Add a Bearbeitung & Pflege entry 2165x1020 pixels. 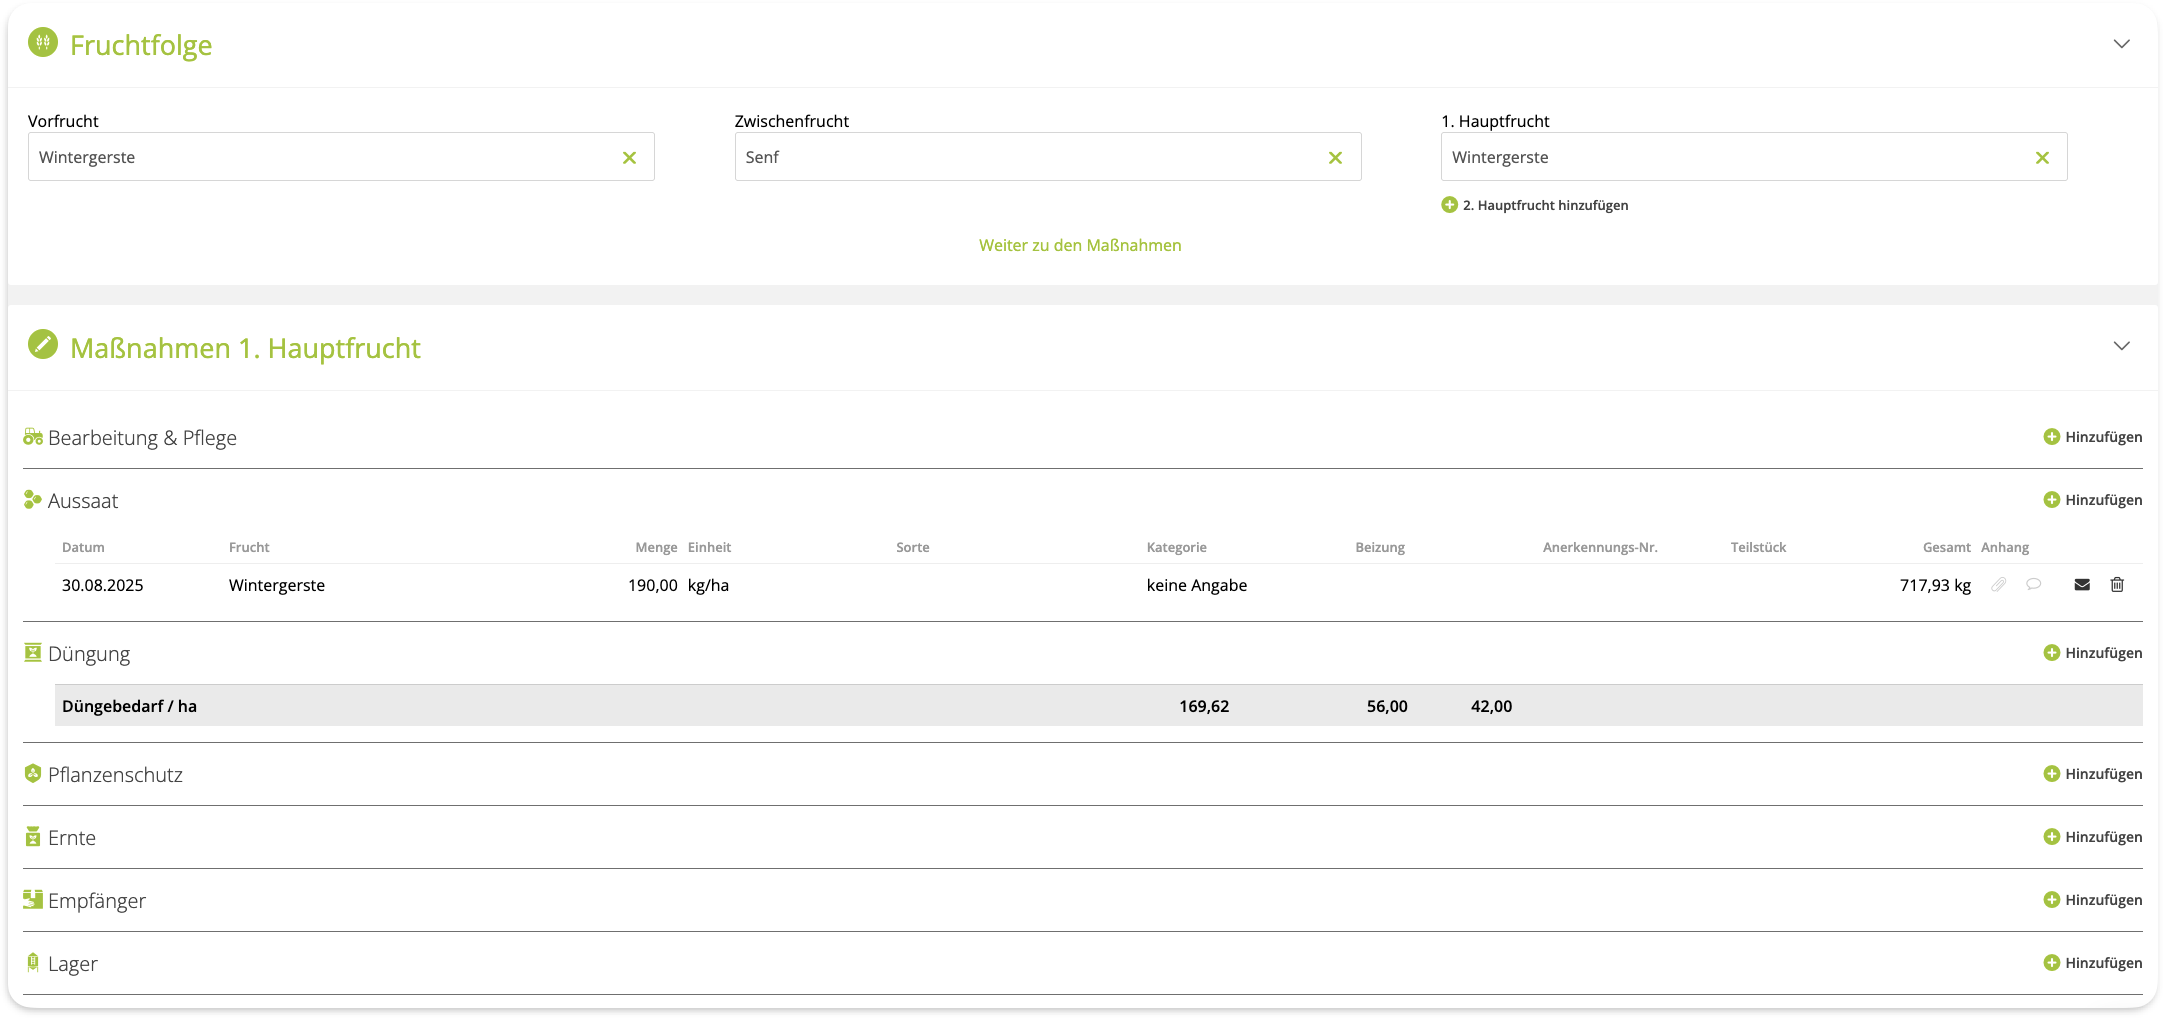2092,437
